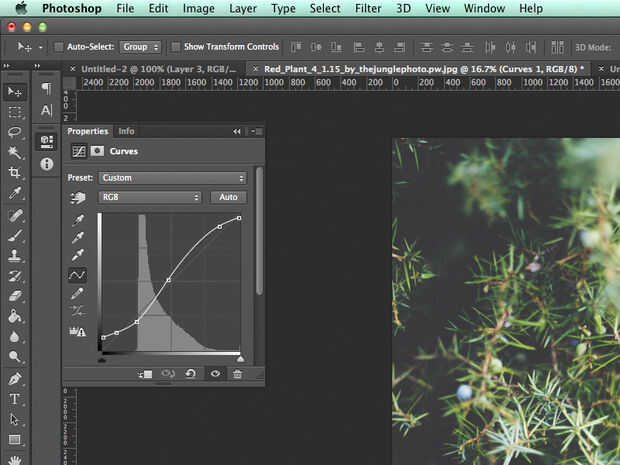Select the Magic Wand tool

(x=15, y=153)
